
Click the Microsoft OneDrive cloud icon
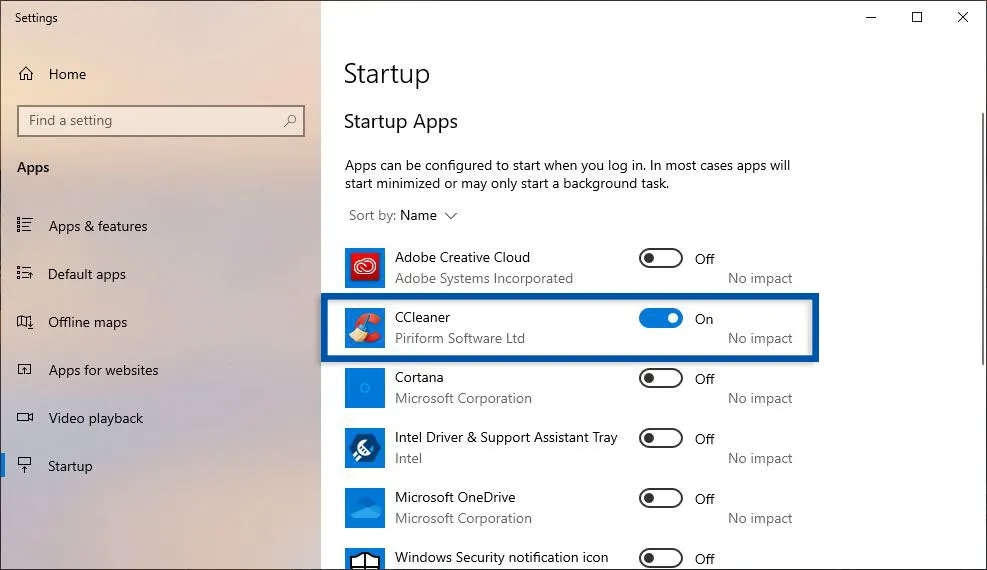point(365,508)
